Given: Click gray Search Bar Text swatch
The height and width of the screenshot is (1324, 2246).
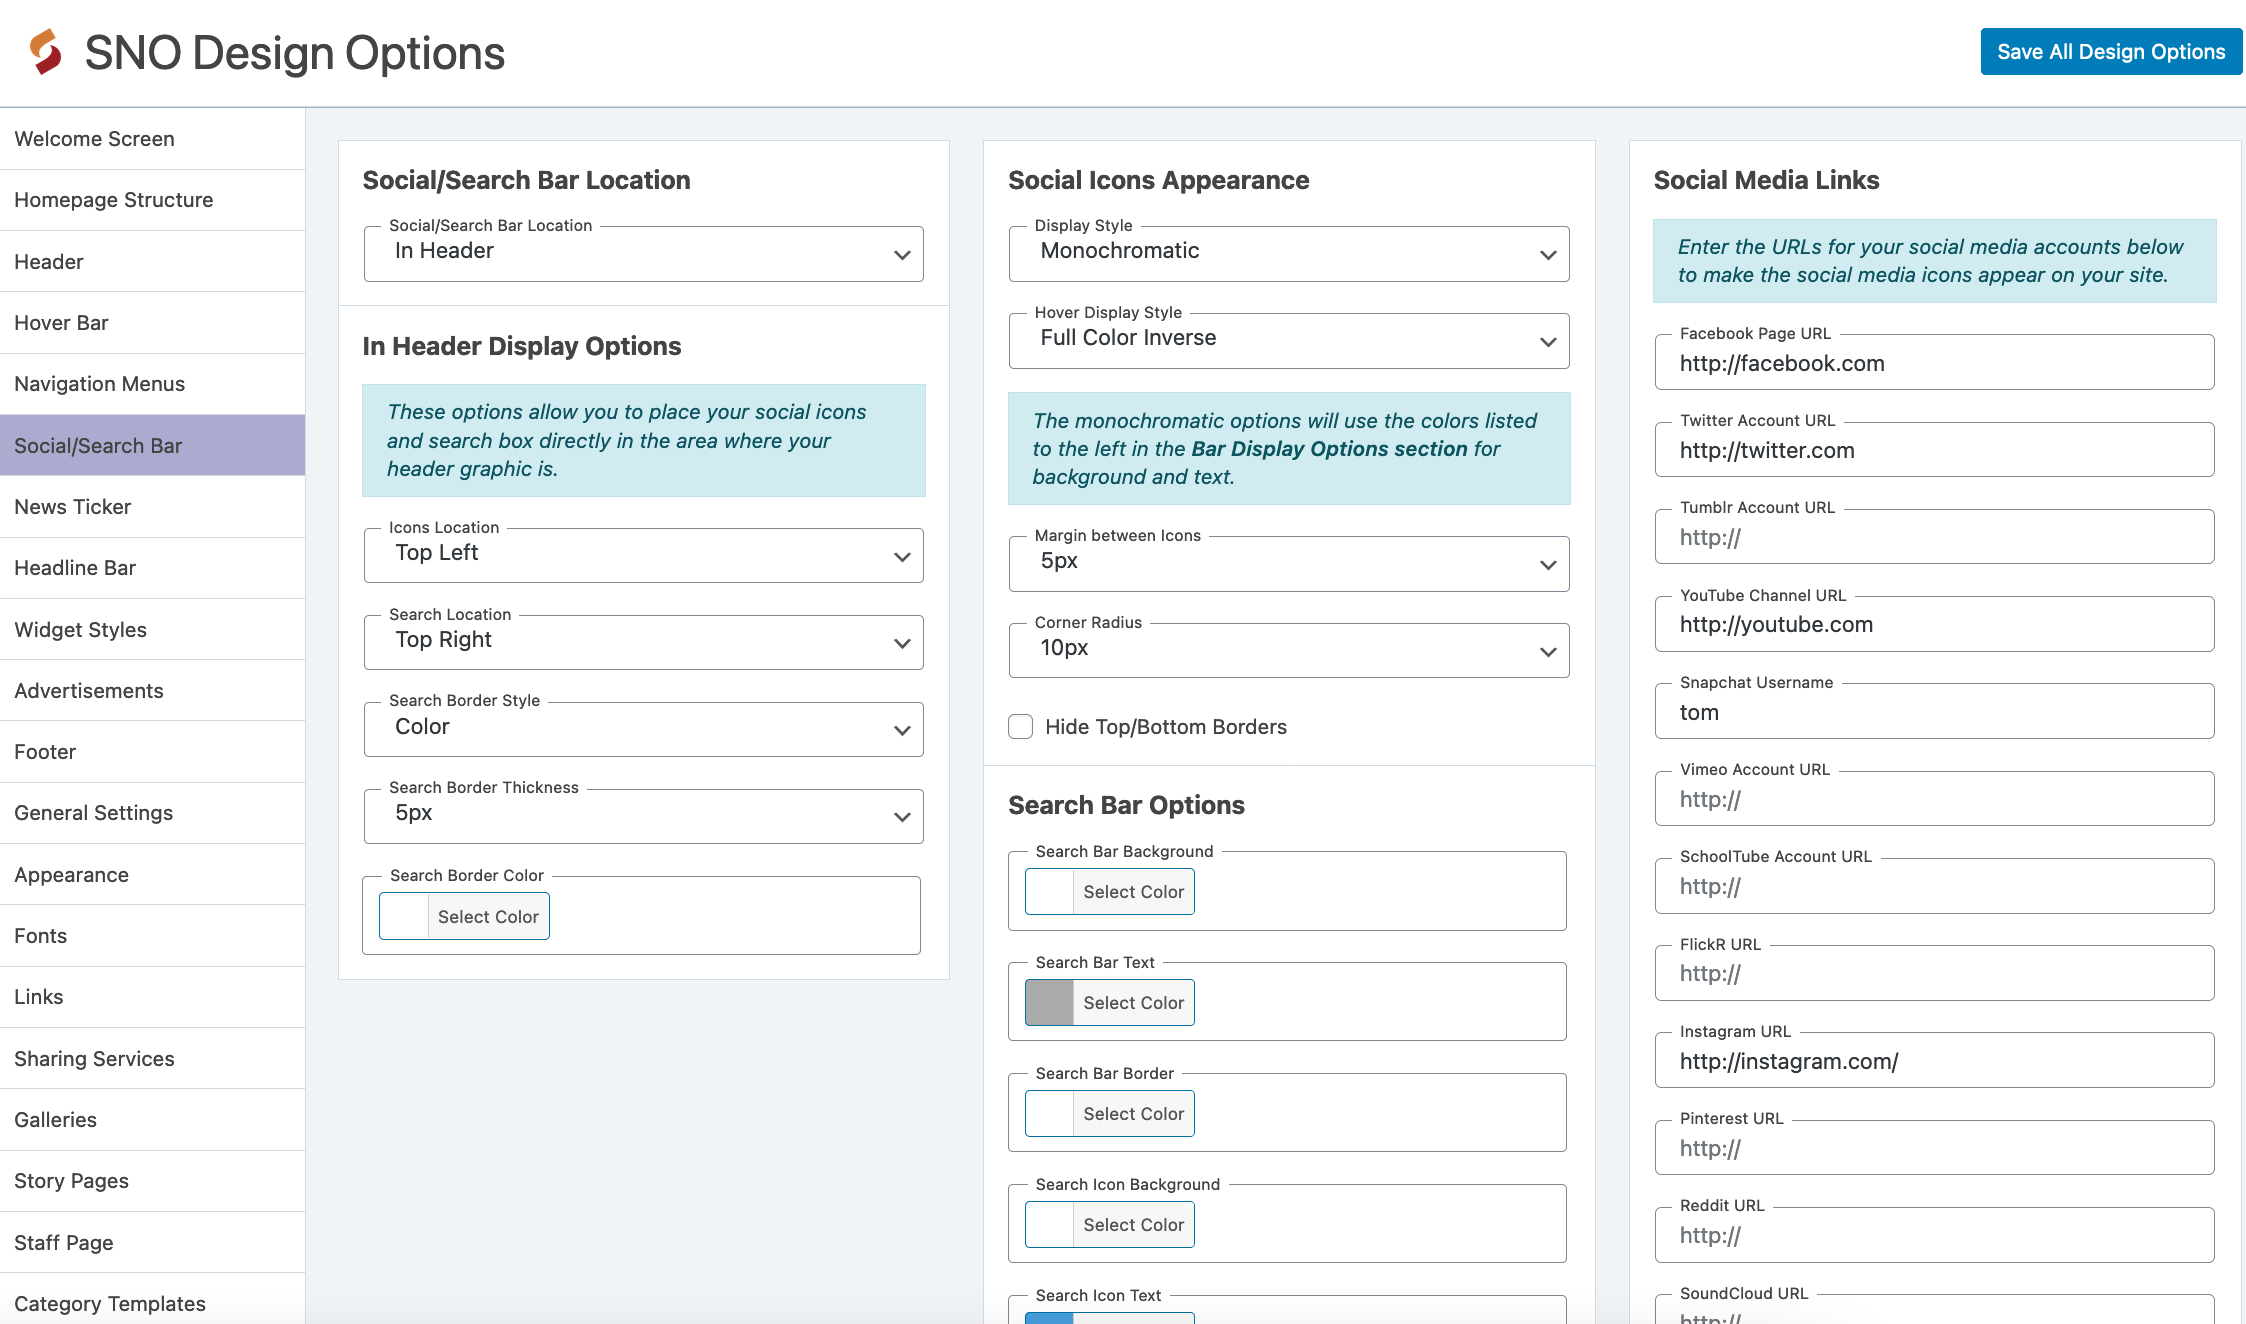Looking at the screenshot, I should 1049,1002.
